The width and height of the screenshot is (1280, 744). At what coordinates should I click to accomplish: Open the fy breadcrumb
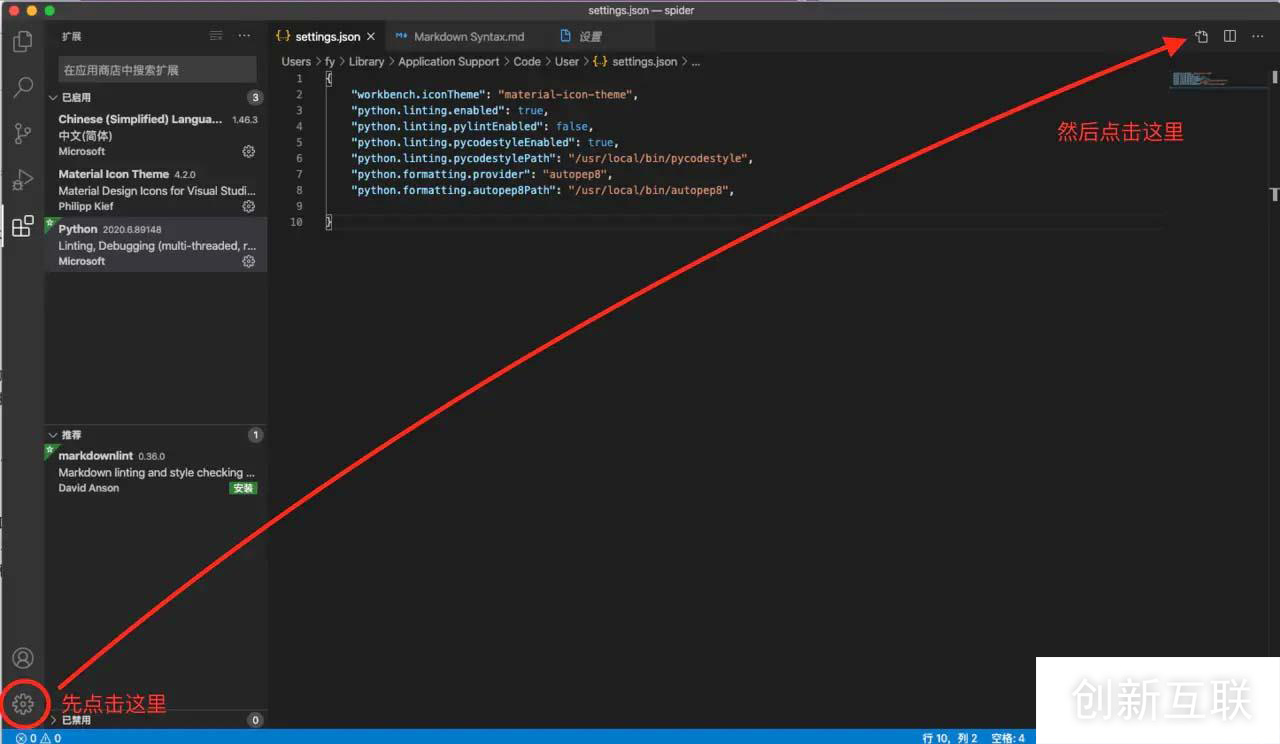pos(330,62)
